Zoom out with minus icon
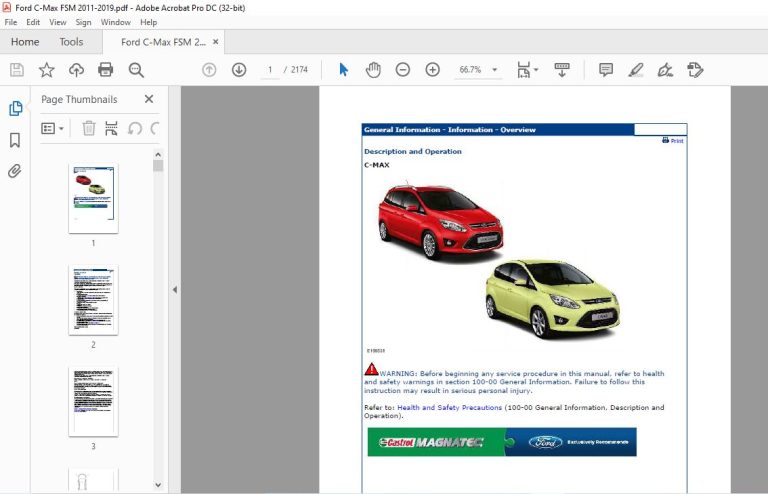The image size is (768, 494). (403, 70)
